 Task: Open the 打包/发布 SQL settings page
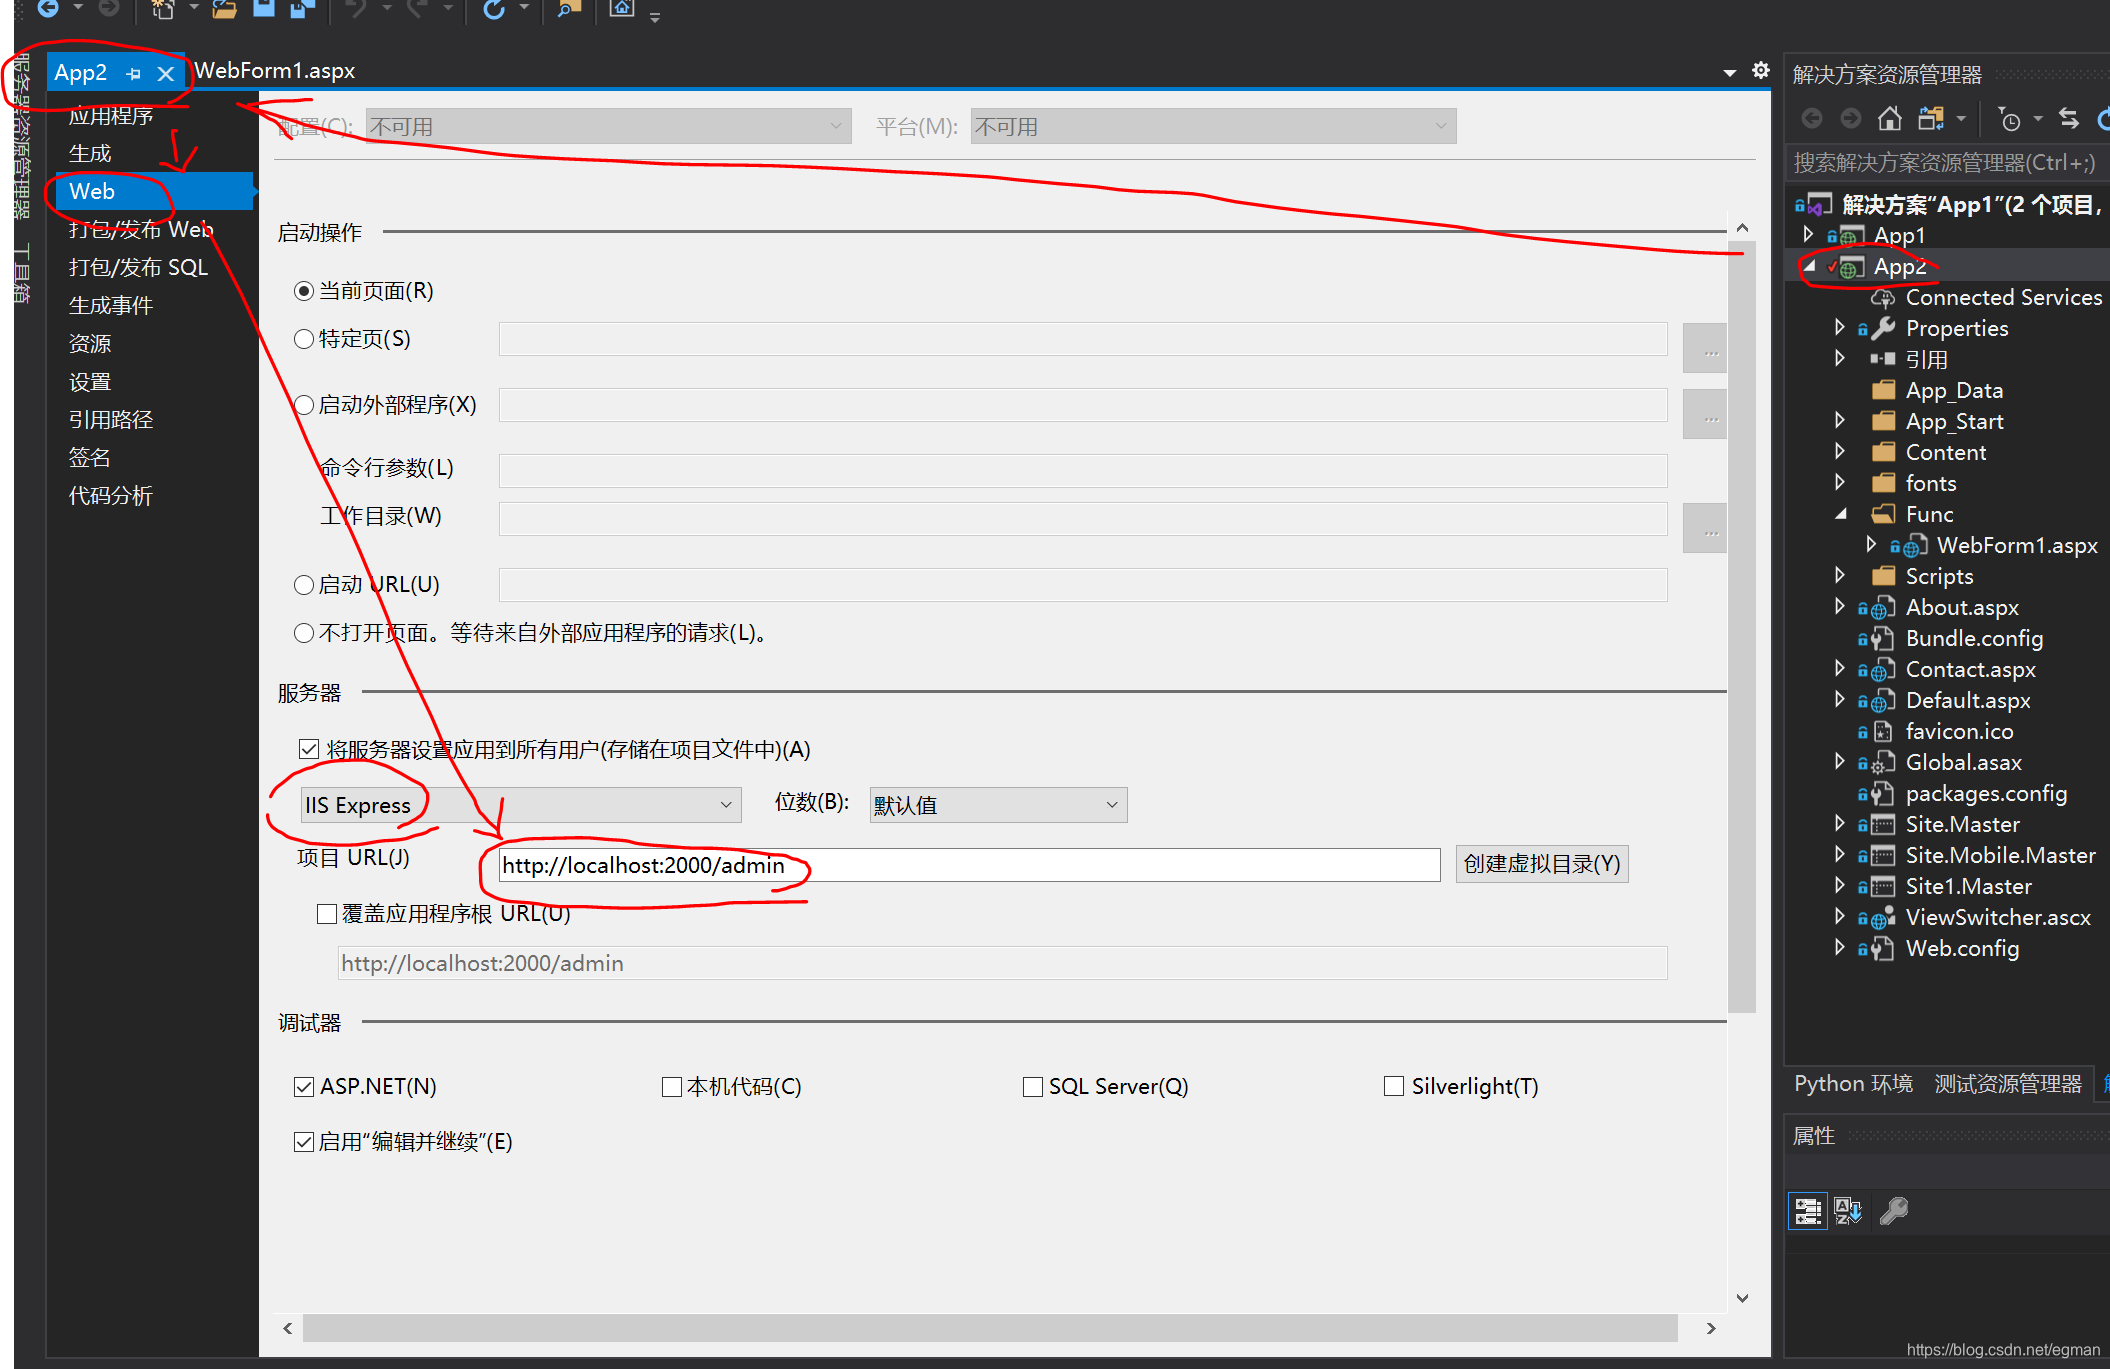tap(138, 267)
